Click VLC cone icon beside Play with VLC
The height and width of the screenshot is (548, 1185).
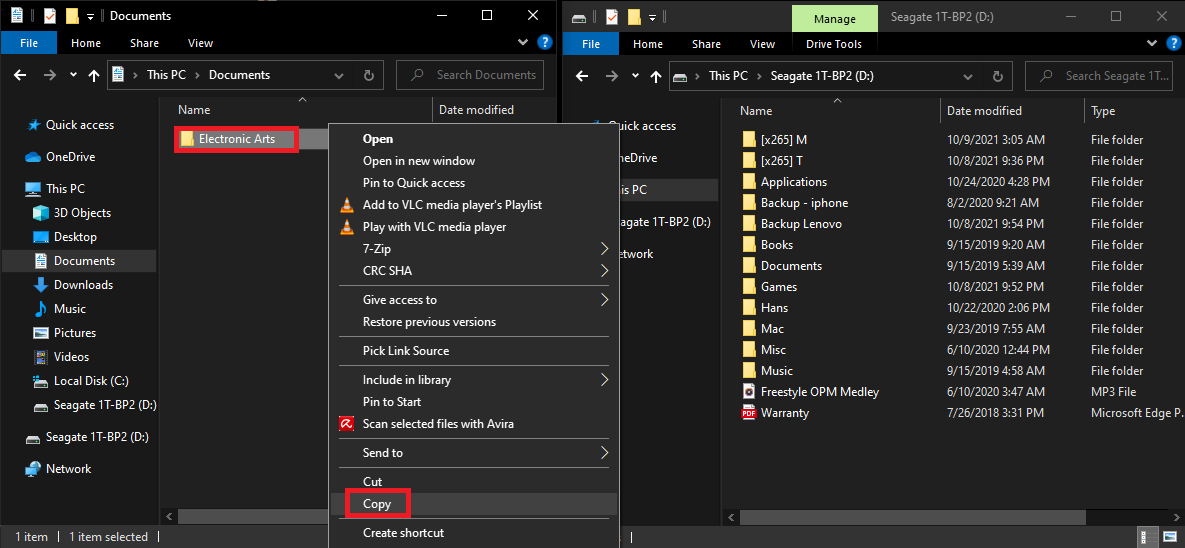tap(347, 227)
